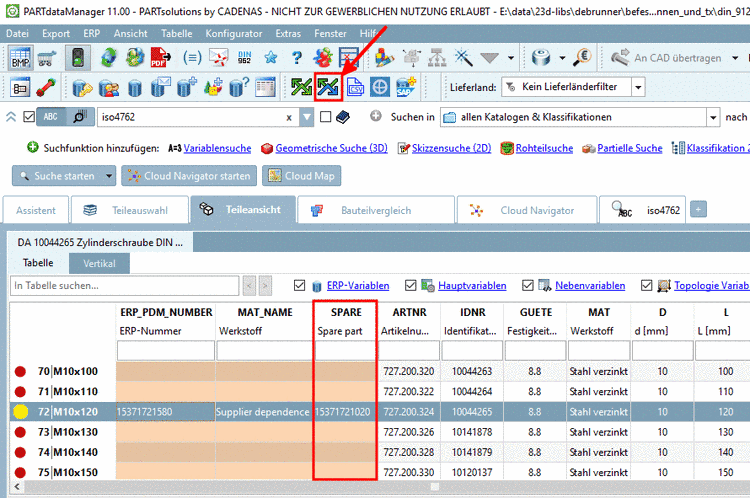Image resolution: width=750 pixels, height=498 pixels.
Task: Uncheck the Nebenvariablen checkbox
Action: (x=530, y=286)
